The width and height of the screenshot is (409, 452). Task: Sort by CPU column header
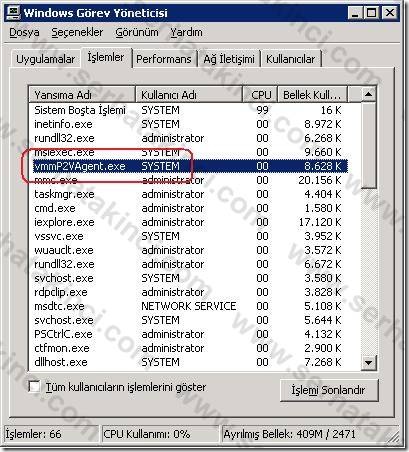tap(260, 95)
